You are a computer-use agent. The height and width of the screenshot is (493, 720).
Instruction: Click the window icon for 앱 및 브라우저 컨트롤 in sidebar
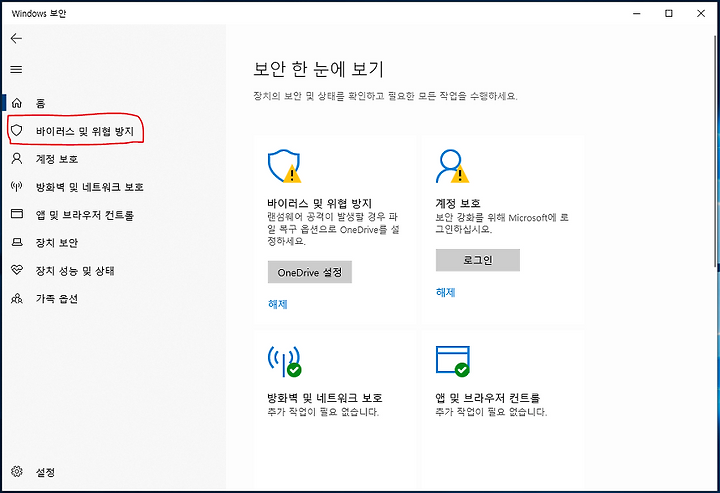[17, 214]
